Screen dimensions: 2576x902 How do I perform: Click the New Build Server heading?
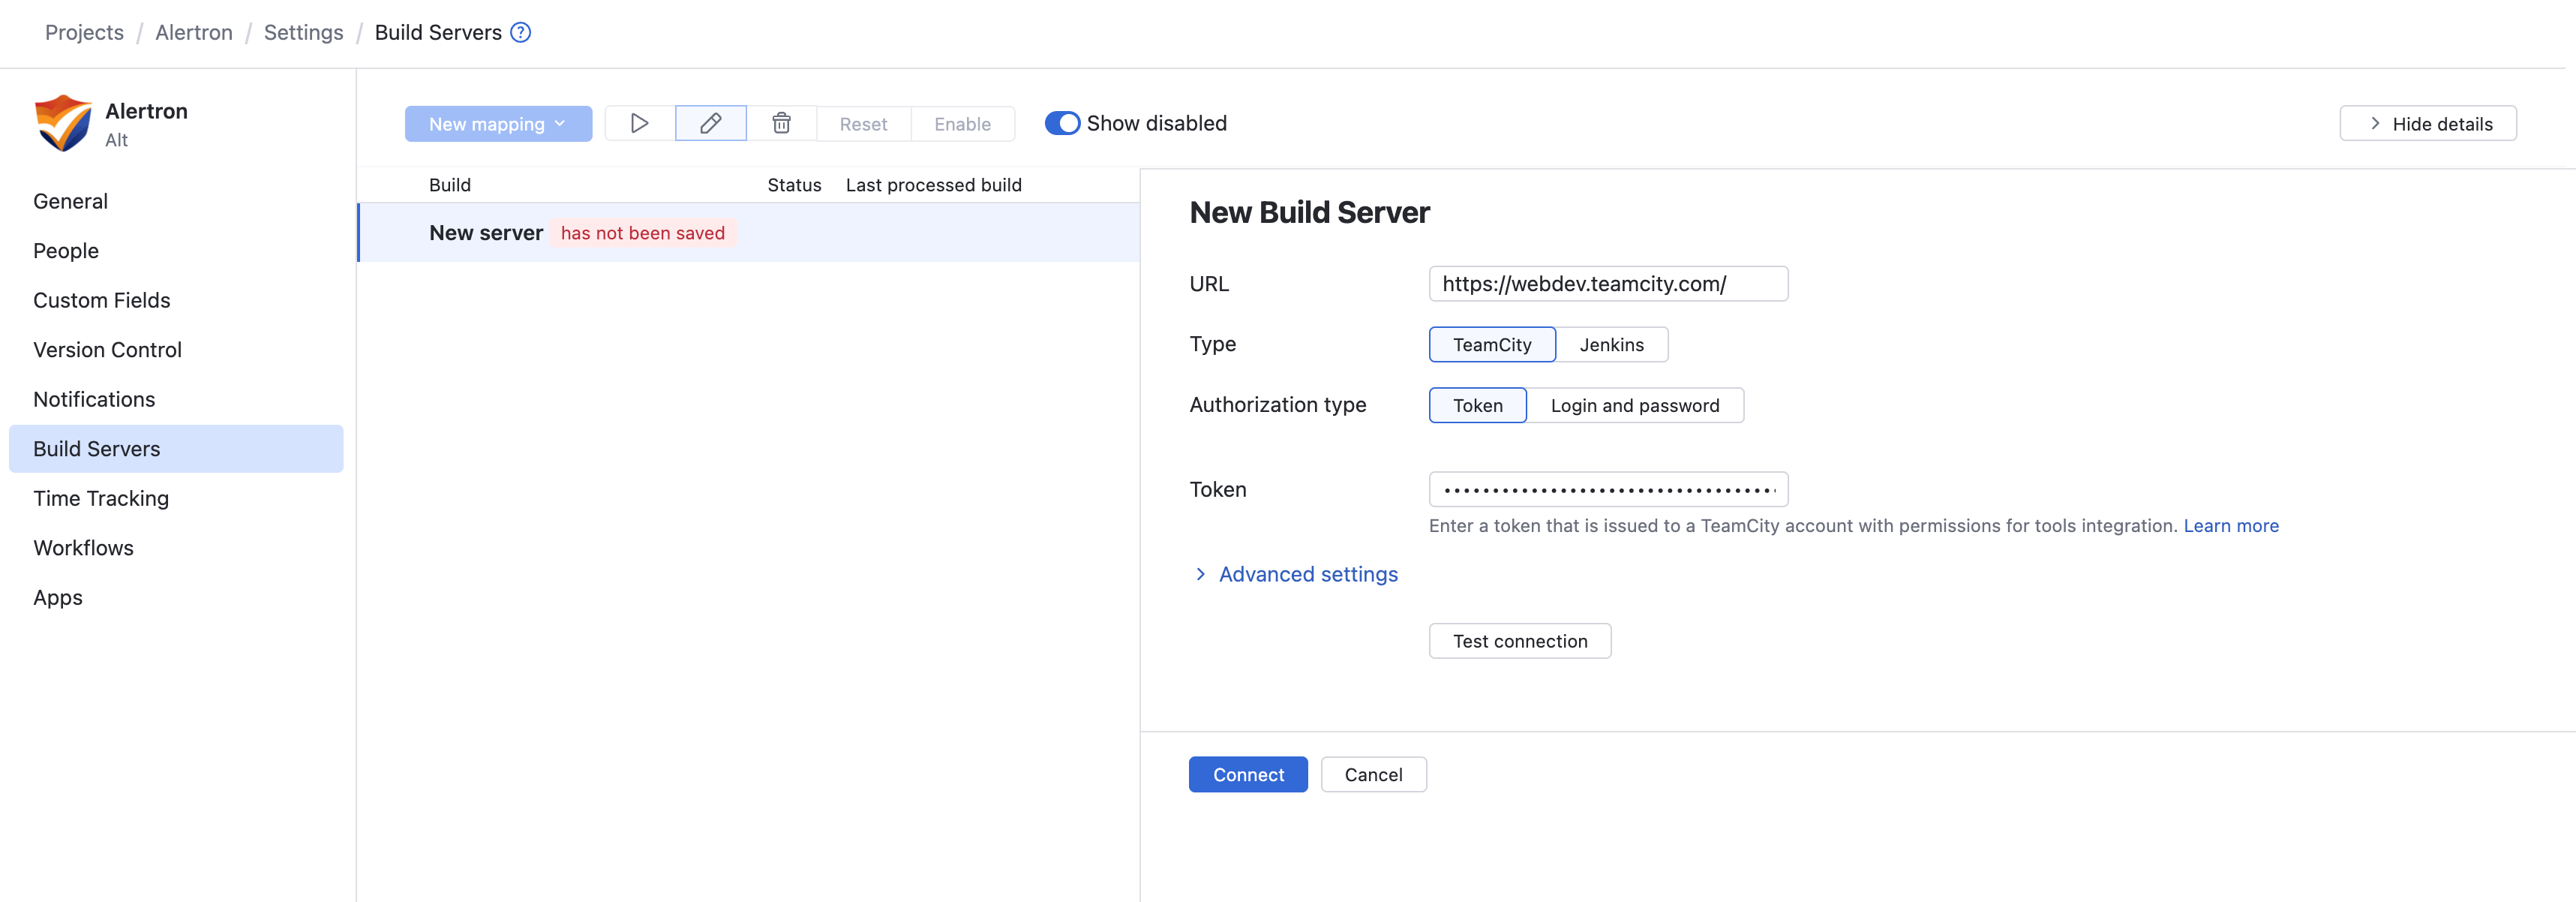(1309, 212)
